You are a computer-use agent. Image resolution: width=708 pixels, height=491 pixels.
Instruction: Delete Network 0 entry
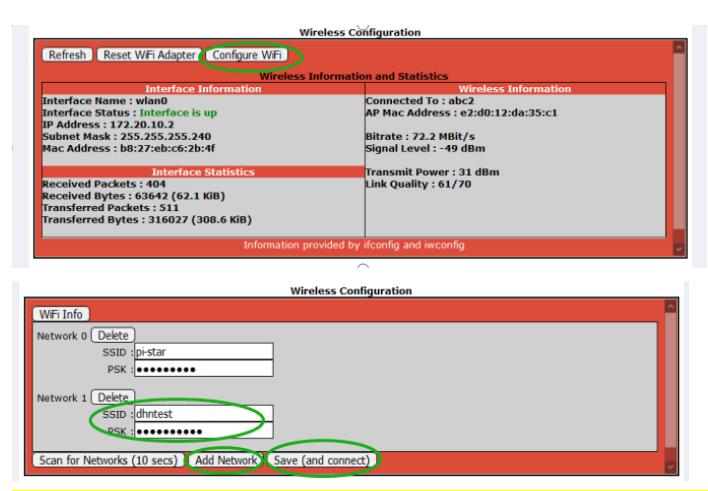(115, 335)
